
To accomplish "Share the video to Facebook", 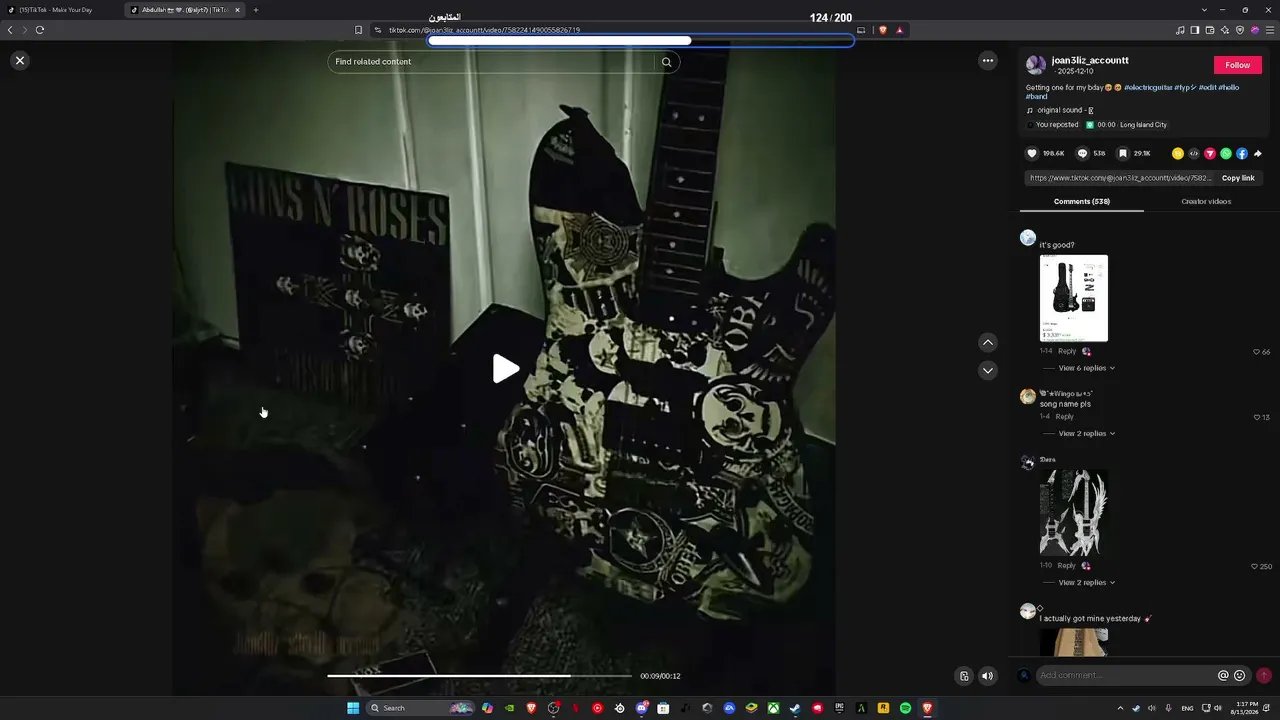I will coord(1242,154).
